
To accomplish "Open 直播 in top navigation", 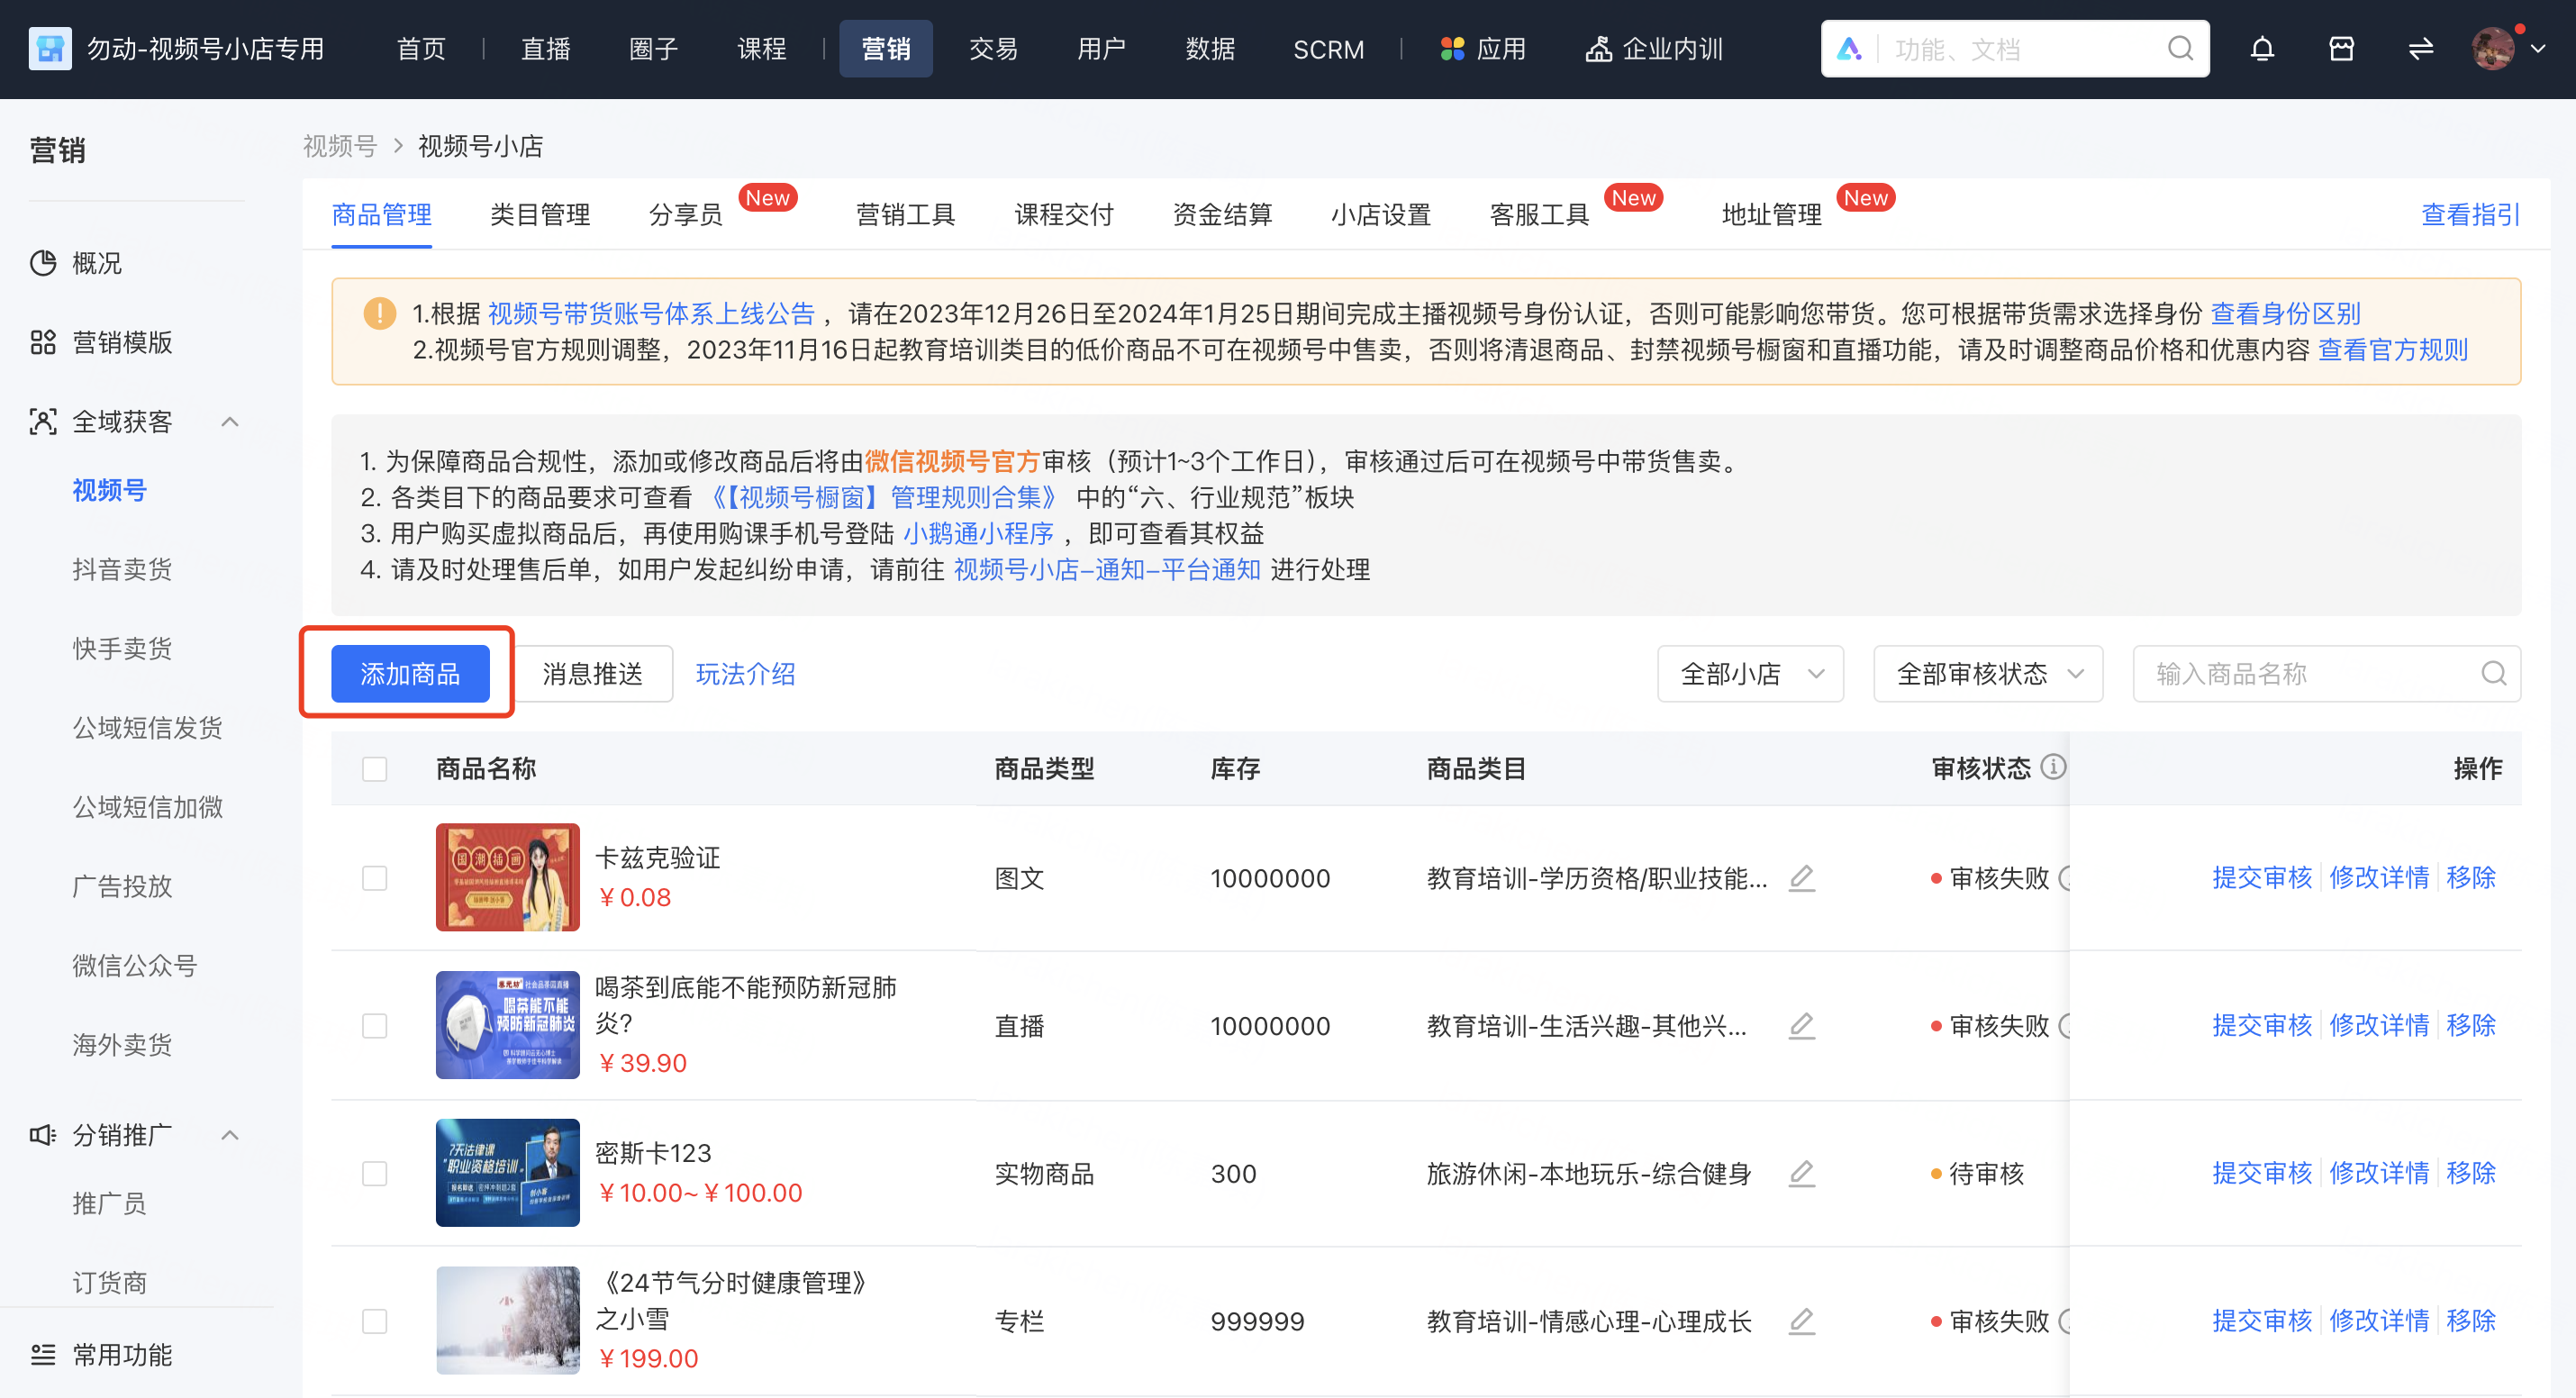I will 545,48.
